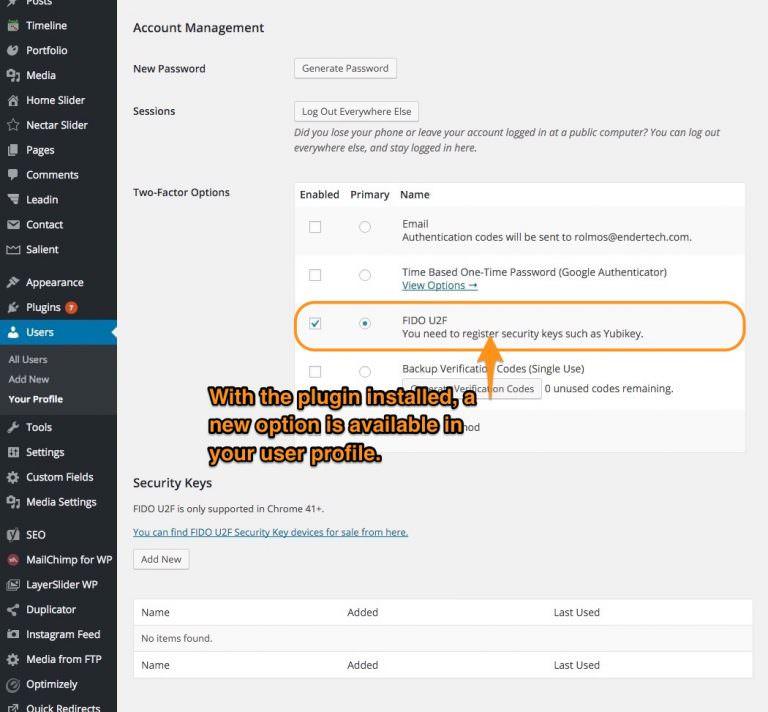Click the Generate Password button
Image resolution: width=768 pixels, height=712 pixels.
coord(345,68)
